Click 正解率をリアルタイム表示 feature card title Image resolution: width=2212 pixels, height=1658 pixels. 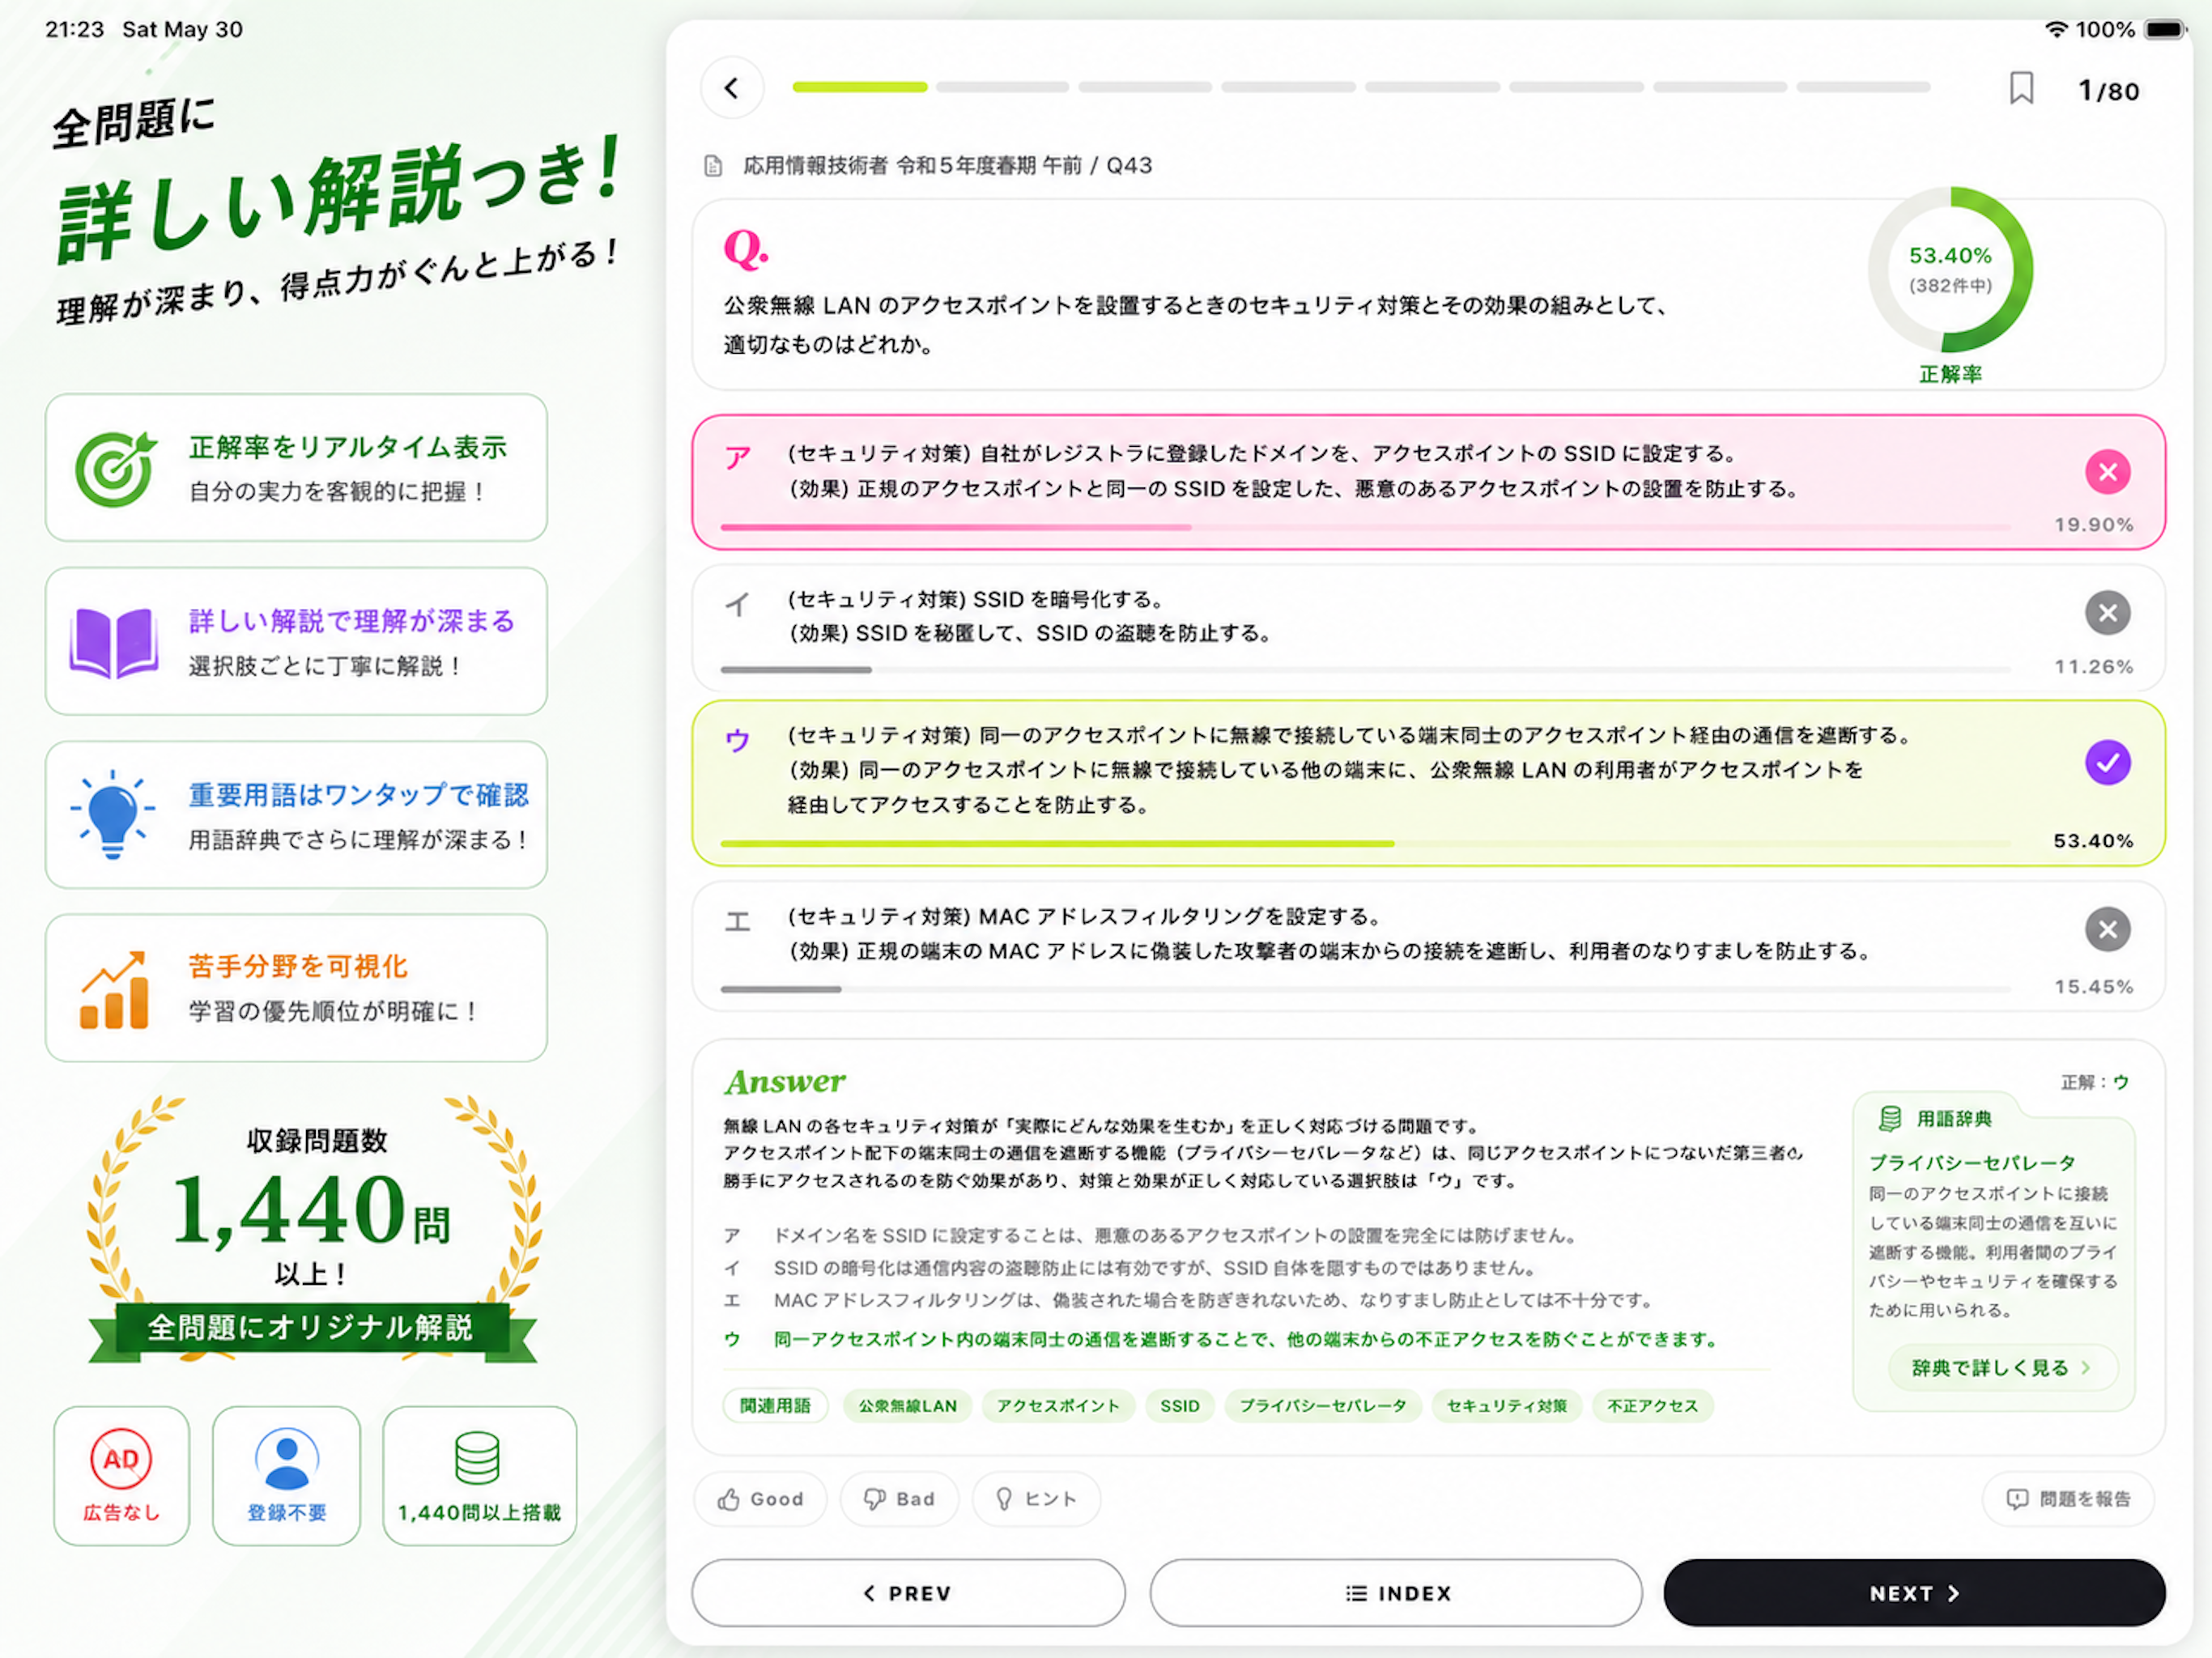[348, 447]
